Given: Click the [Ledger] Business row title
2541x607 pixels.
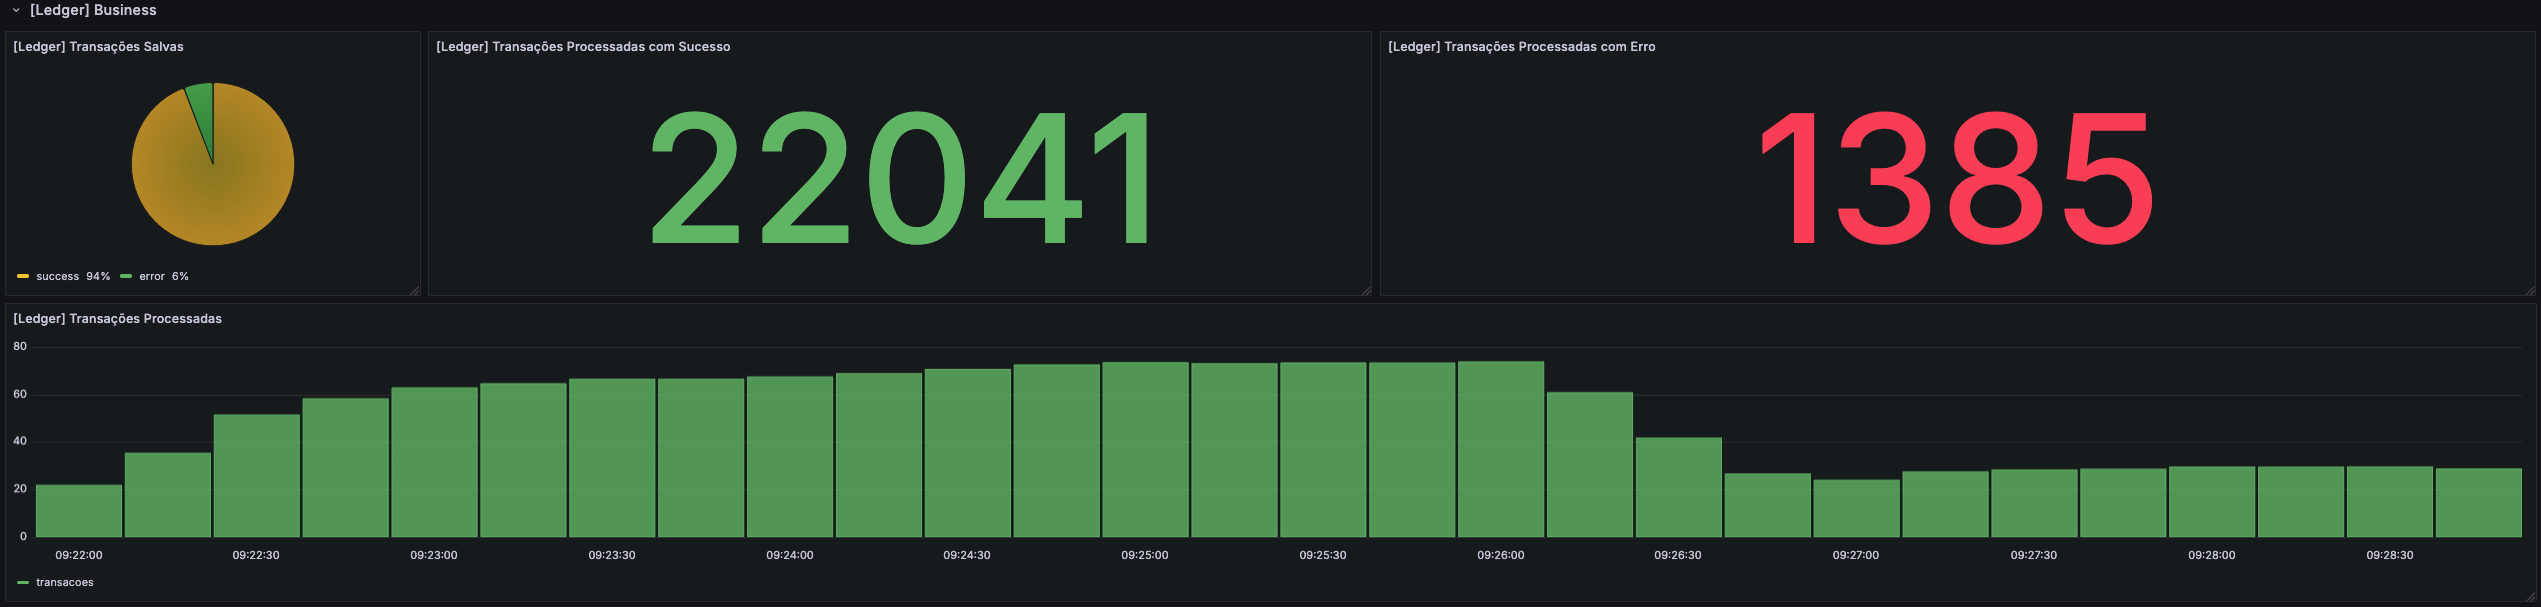Looking at the screenshot, I should point(93,10).
